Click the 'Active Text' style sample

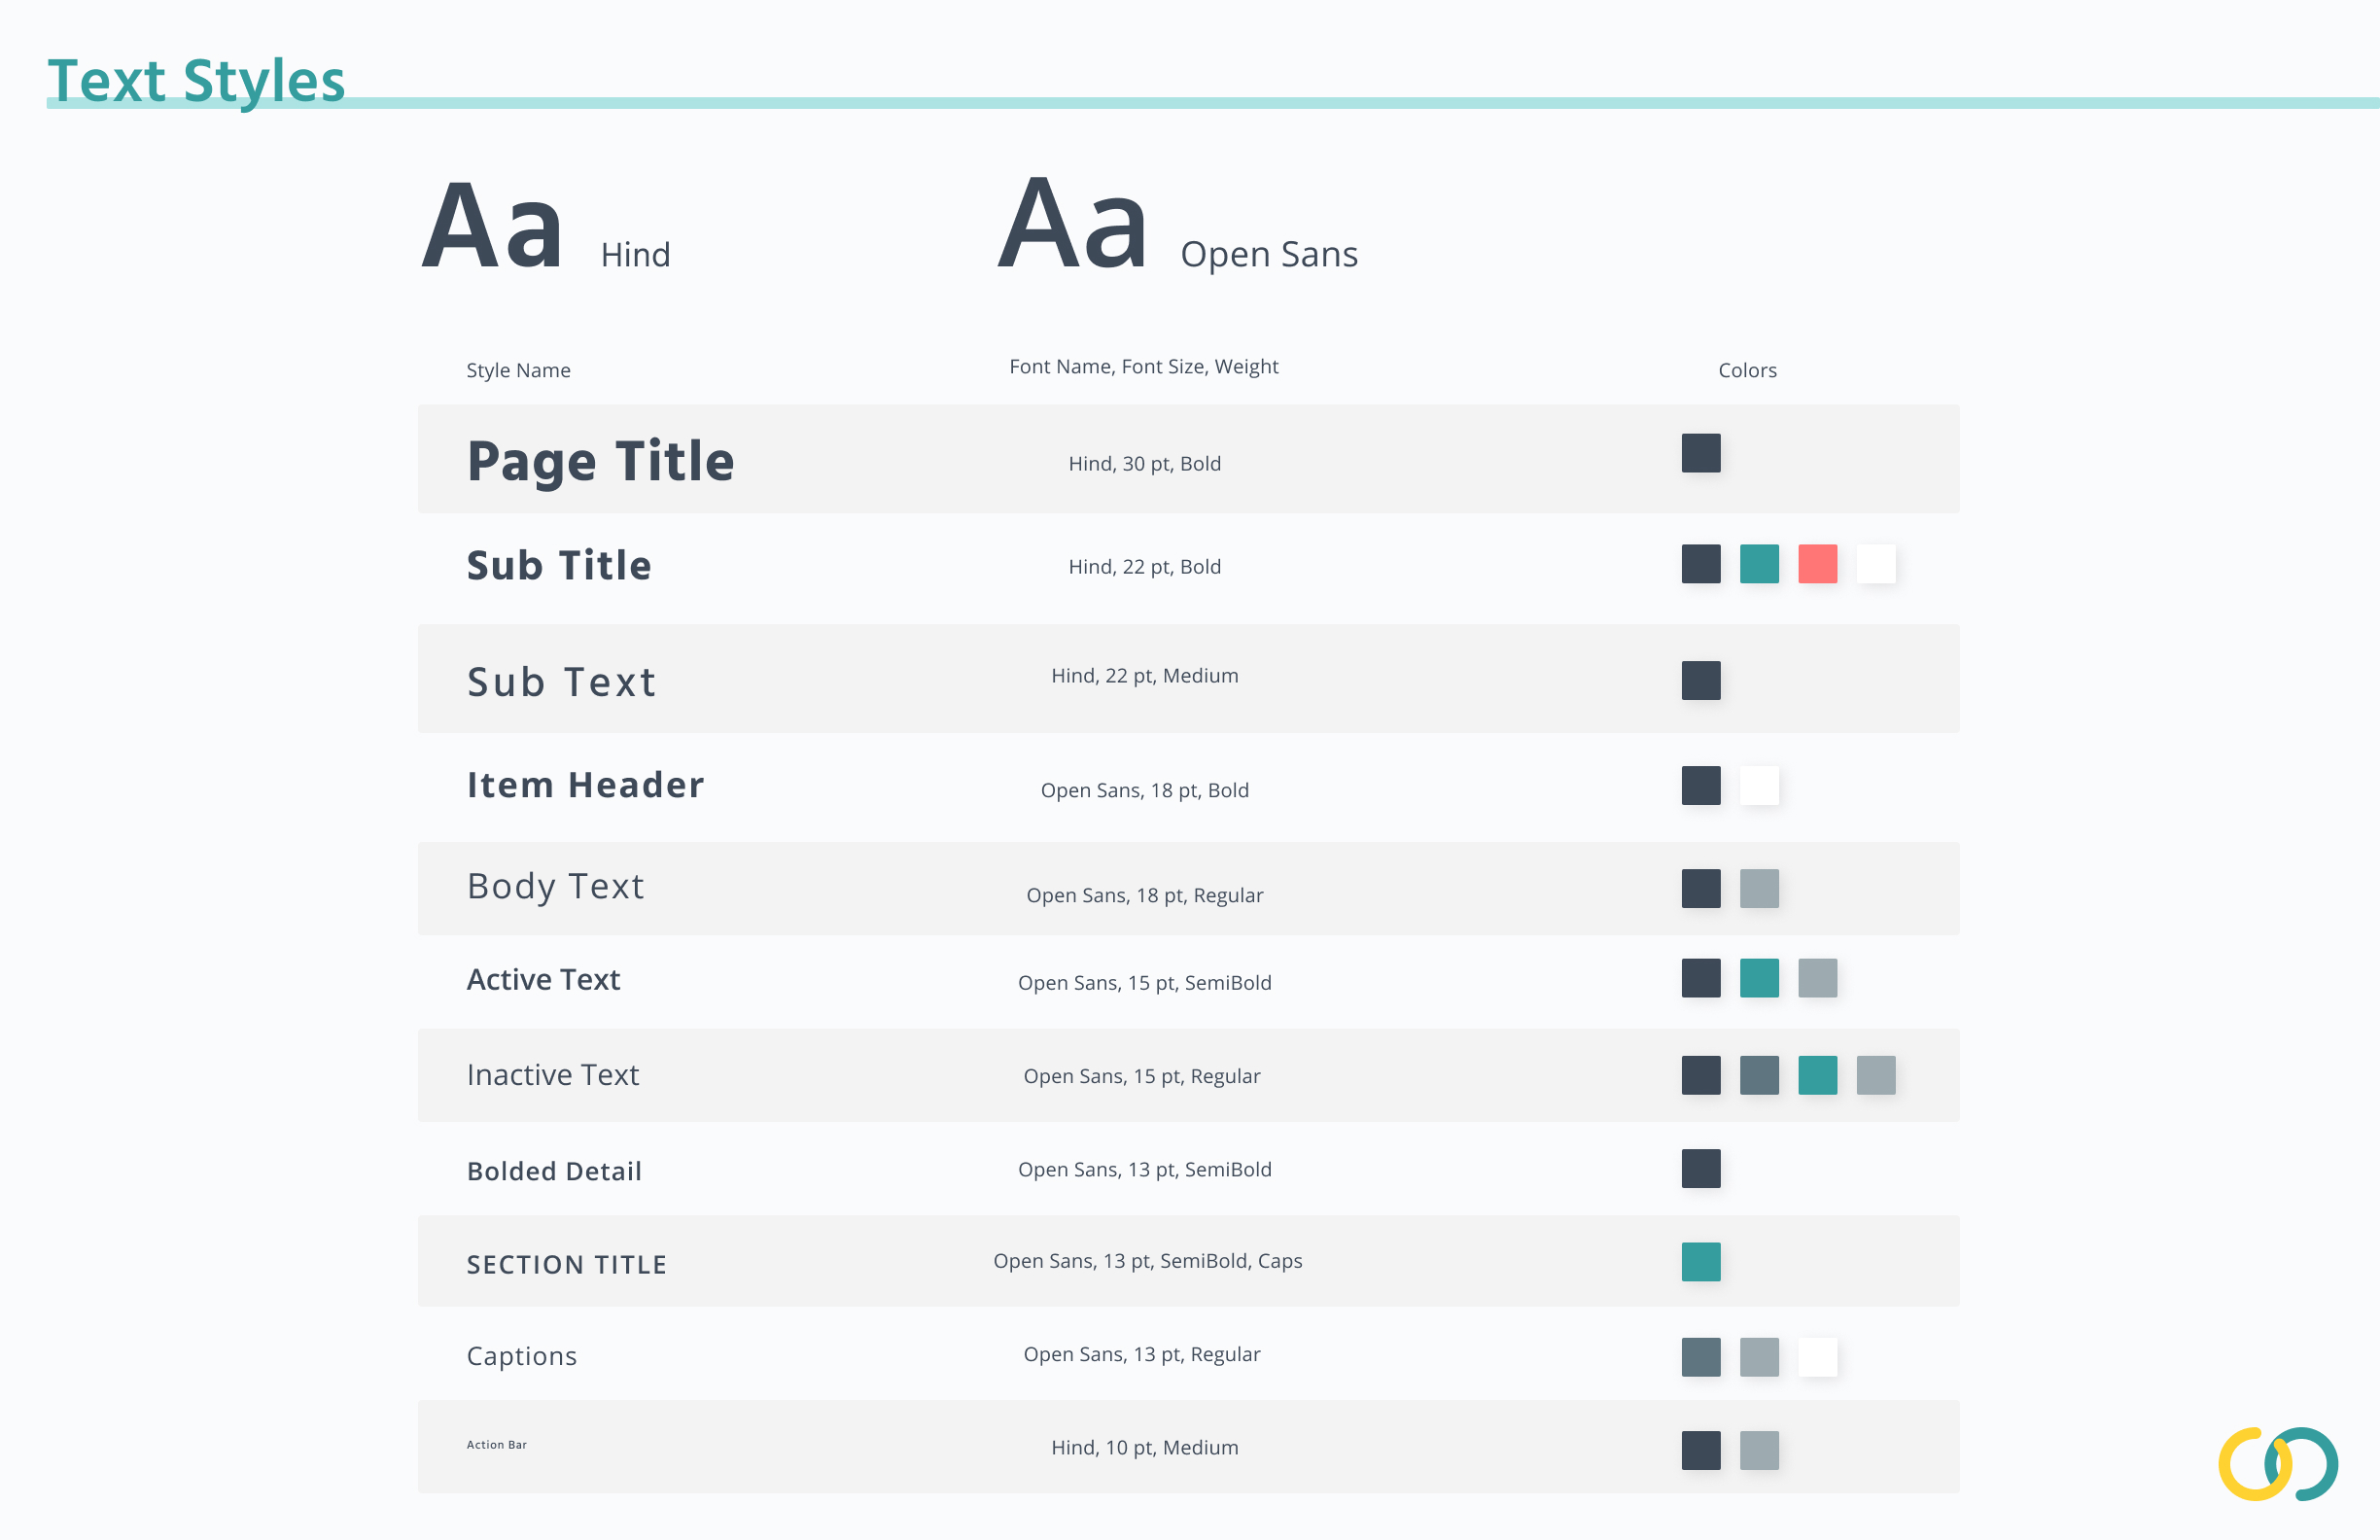[x=544, y=980]
